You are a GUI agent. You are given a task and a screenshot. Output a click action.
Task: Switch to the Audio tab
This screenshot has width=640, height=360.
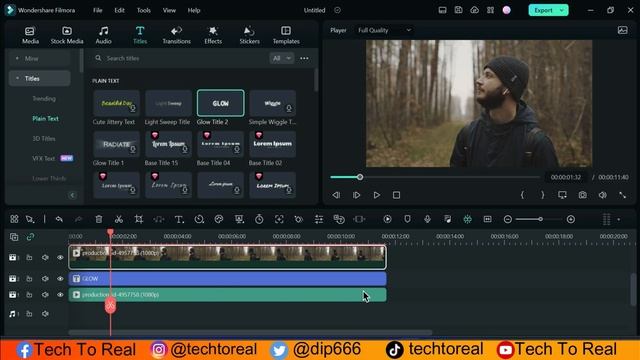[103, 35]
